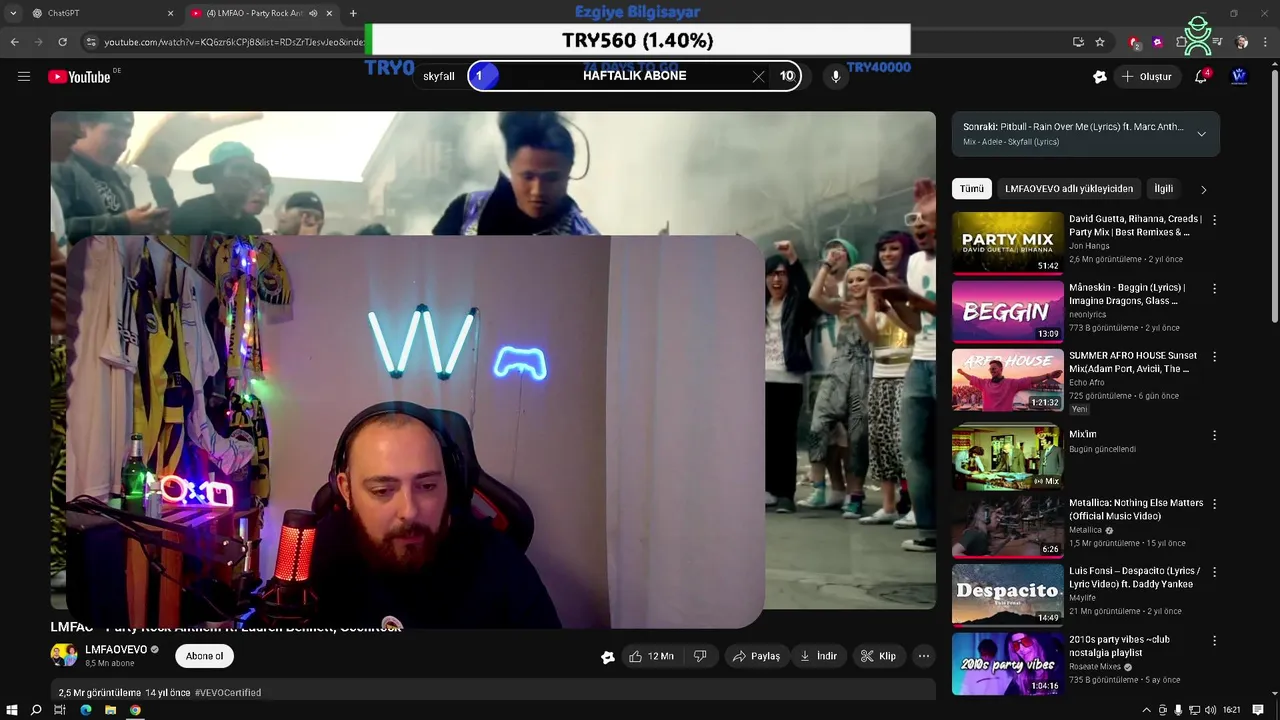Screen dimensions: 1280x720
Task: Open Metallica Nothing Else Matters thumbnail
Action: click(1007, 526)
